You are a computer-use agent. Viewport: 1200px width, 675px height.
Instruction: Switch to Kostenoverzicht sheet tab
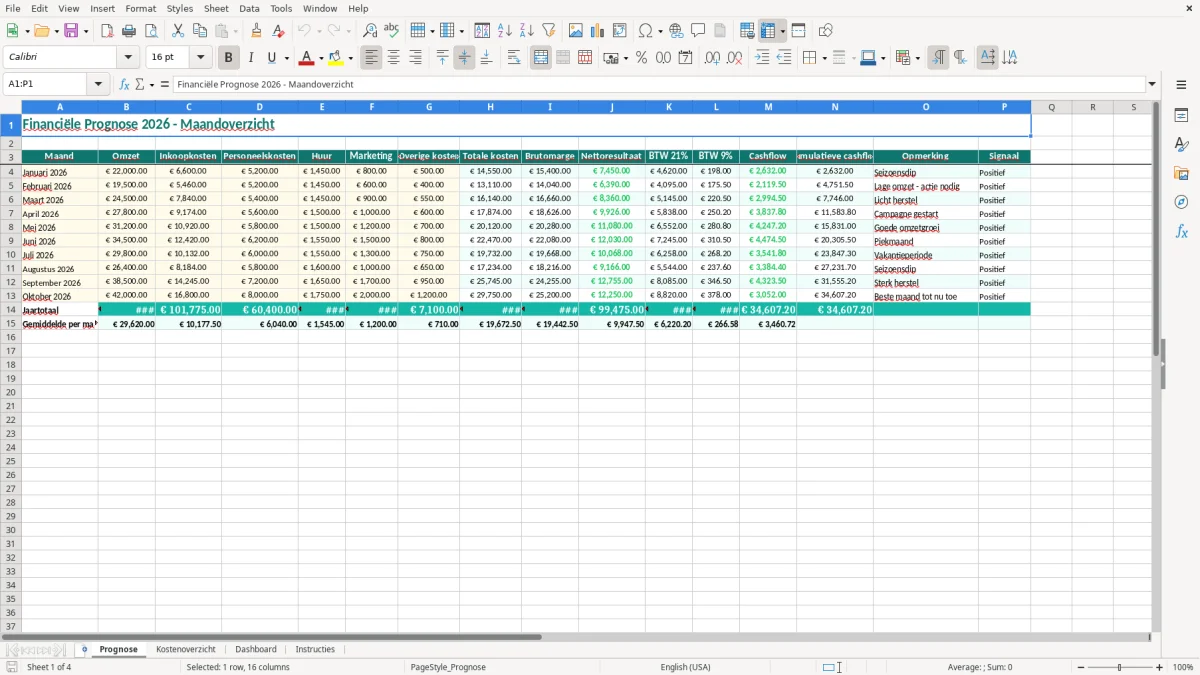[x=186, y=649]
